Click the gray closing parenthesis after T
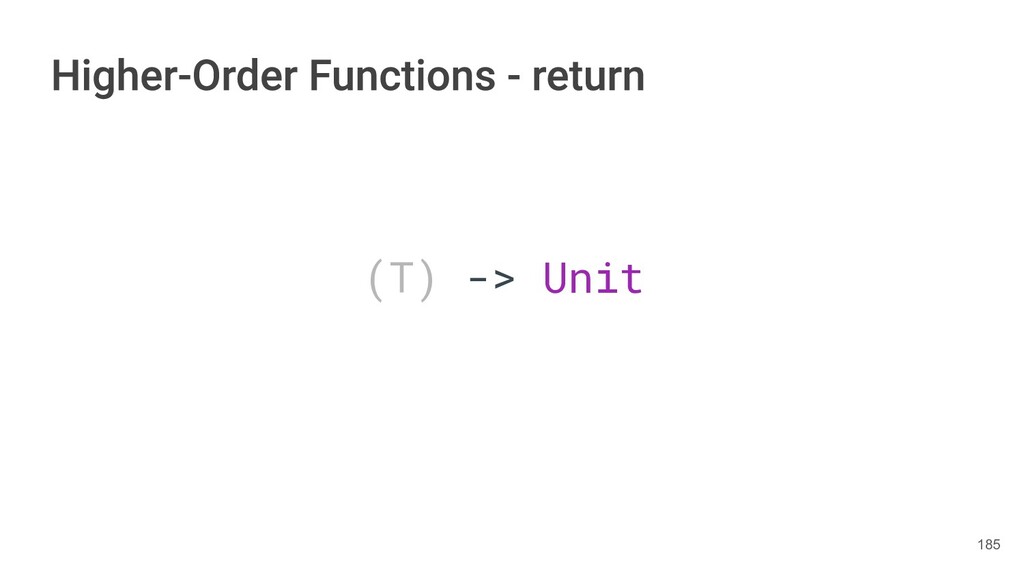 [x=426, y=280]
